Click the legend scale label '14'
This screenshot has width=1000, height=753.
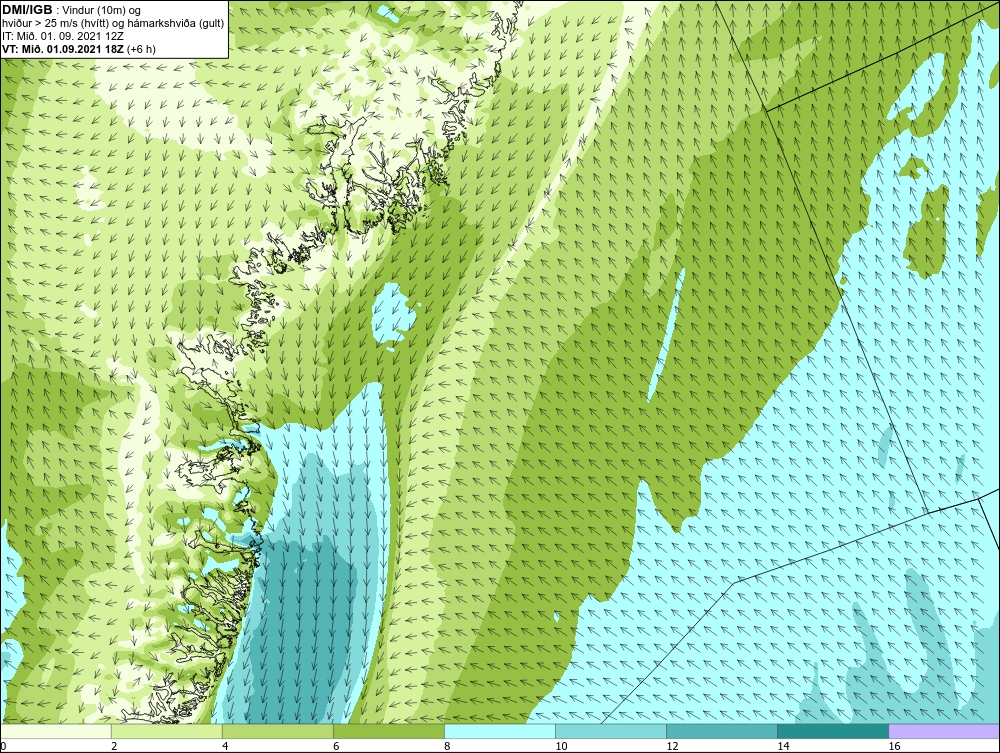(x=783, y=746)
